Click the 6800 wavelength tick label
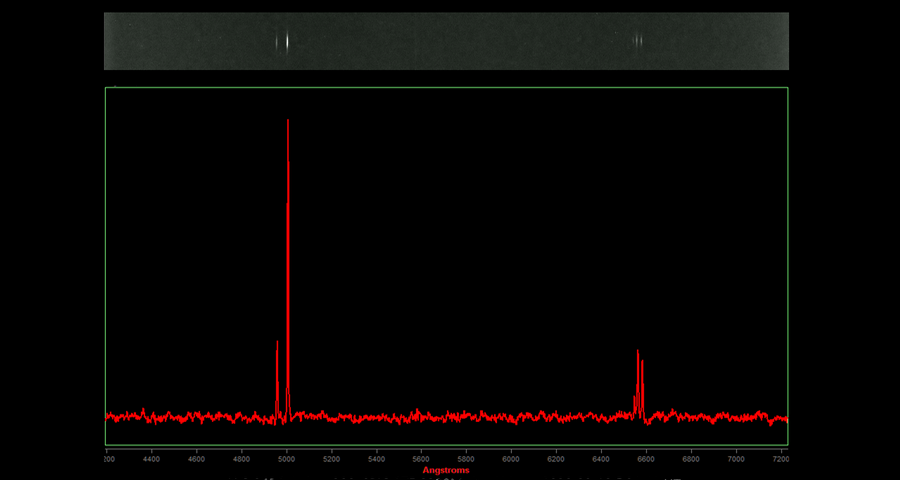 tap(691, 459)
